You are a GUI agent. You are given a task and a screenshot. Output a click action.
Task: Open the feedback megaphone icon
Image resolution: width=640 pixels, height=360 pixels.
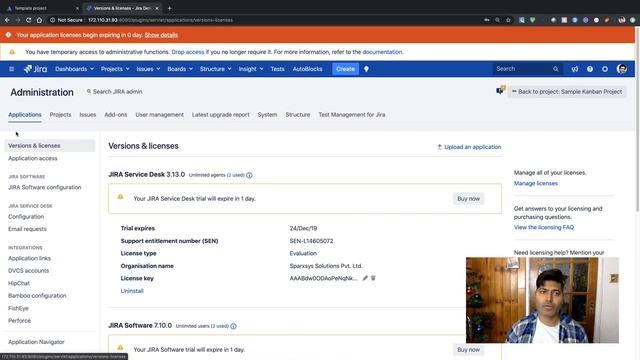[x=575, y=69]
